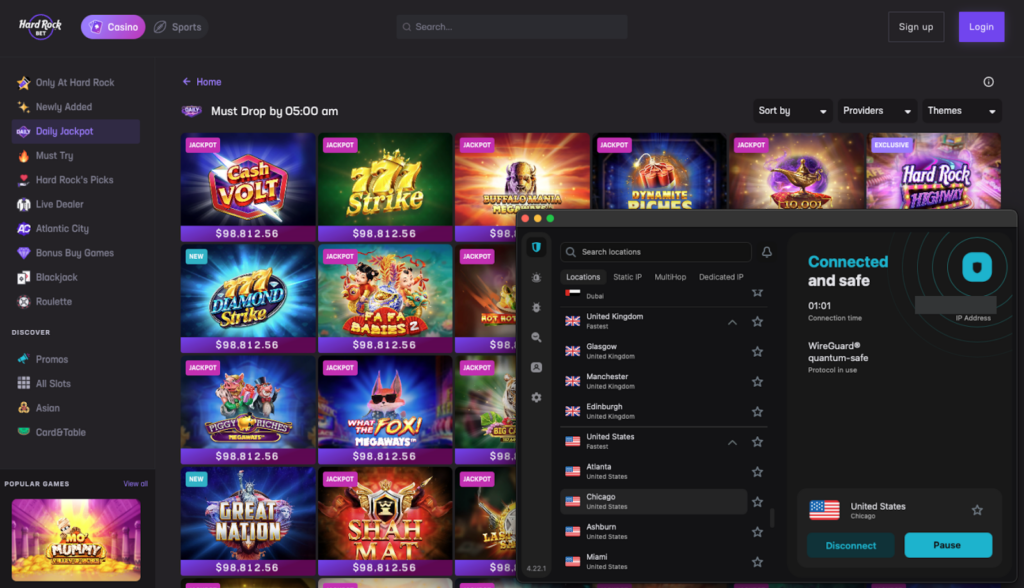Open Asian games category

coord(75,408)
